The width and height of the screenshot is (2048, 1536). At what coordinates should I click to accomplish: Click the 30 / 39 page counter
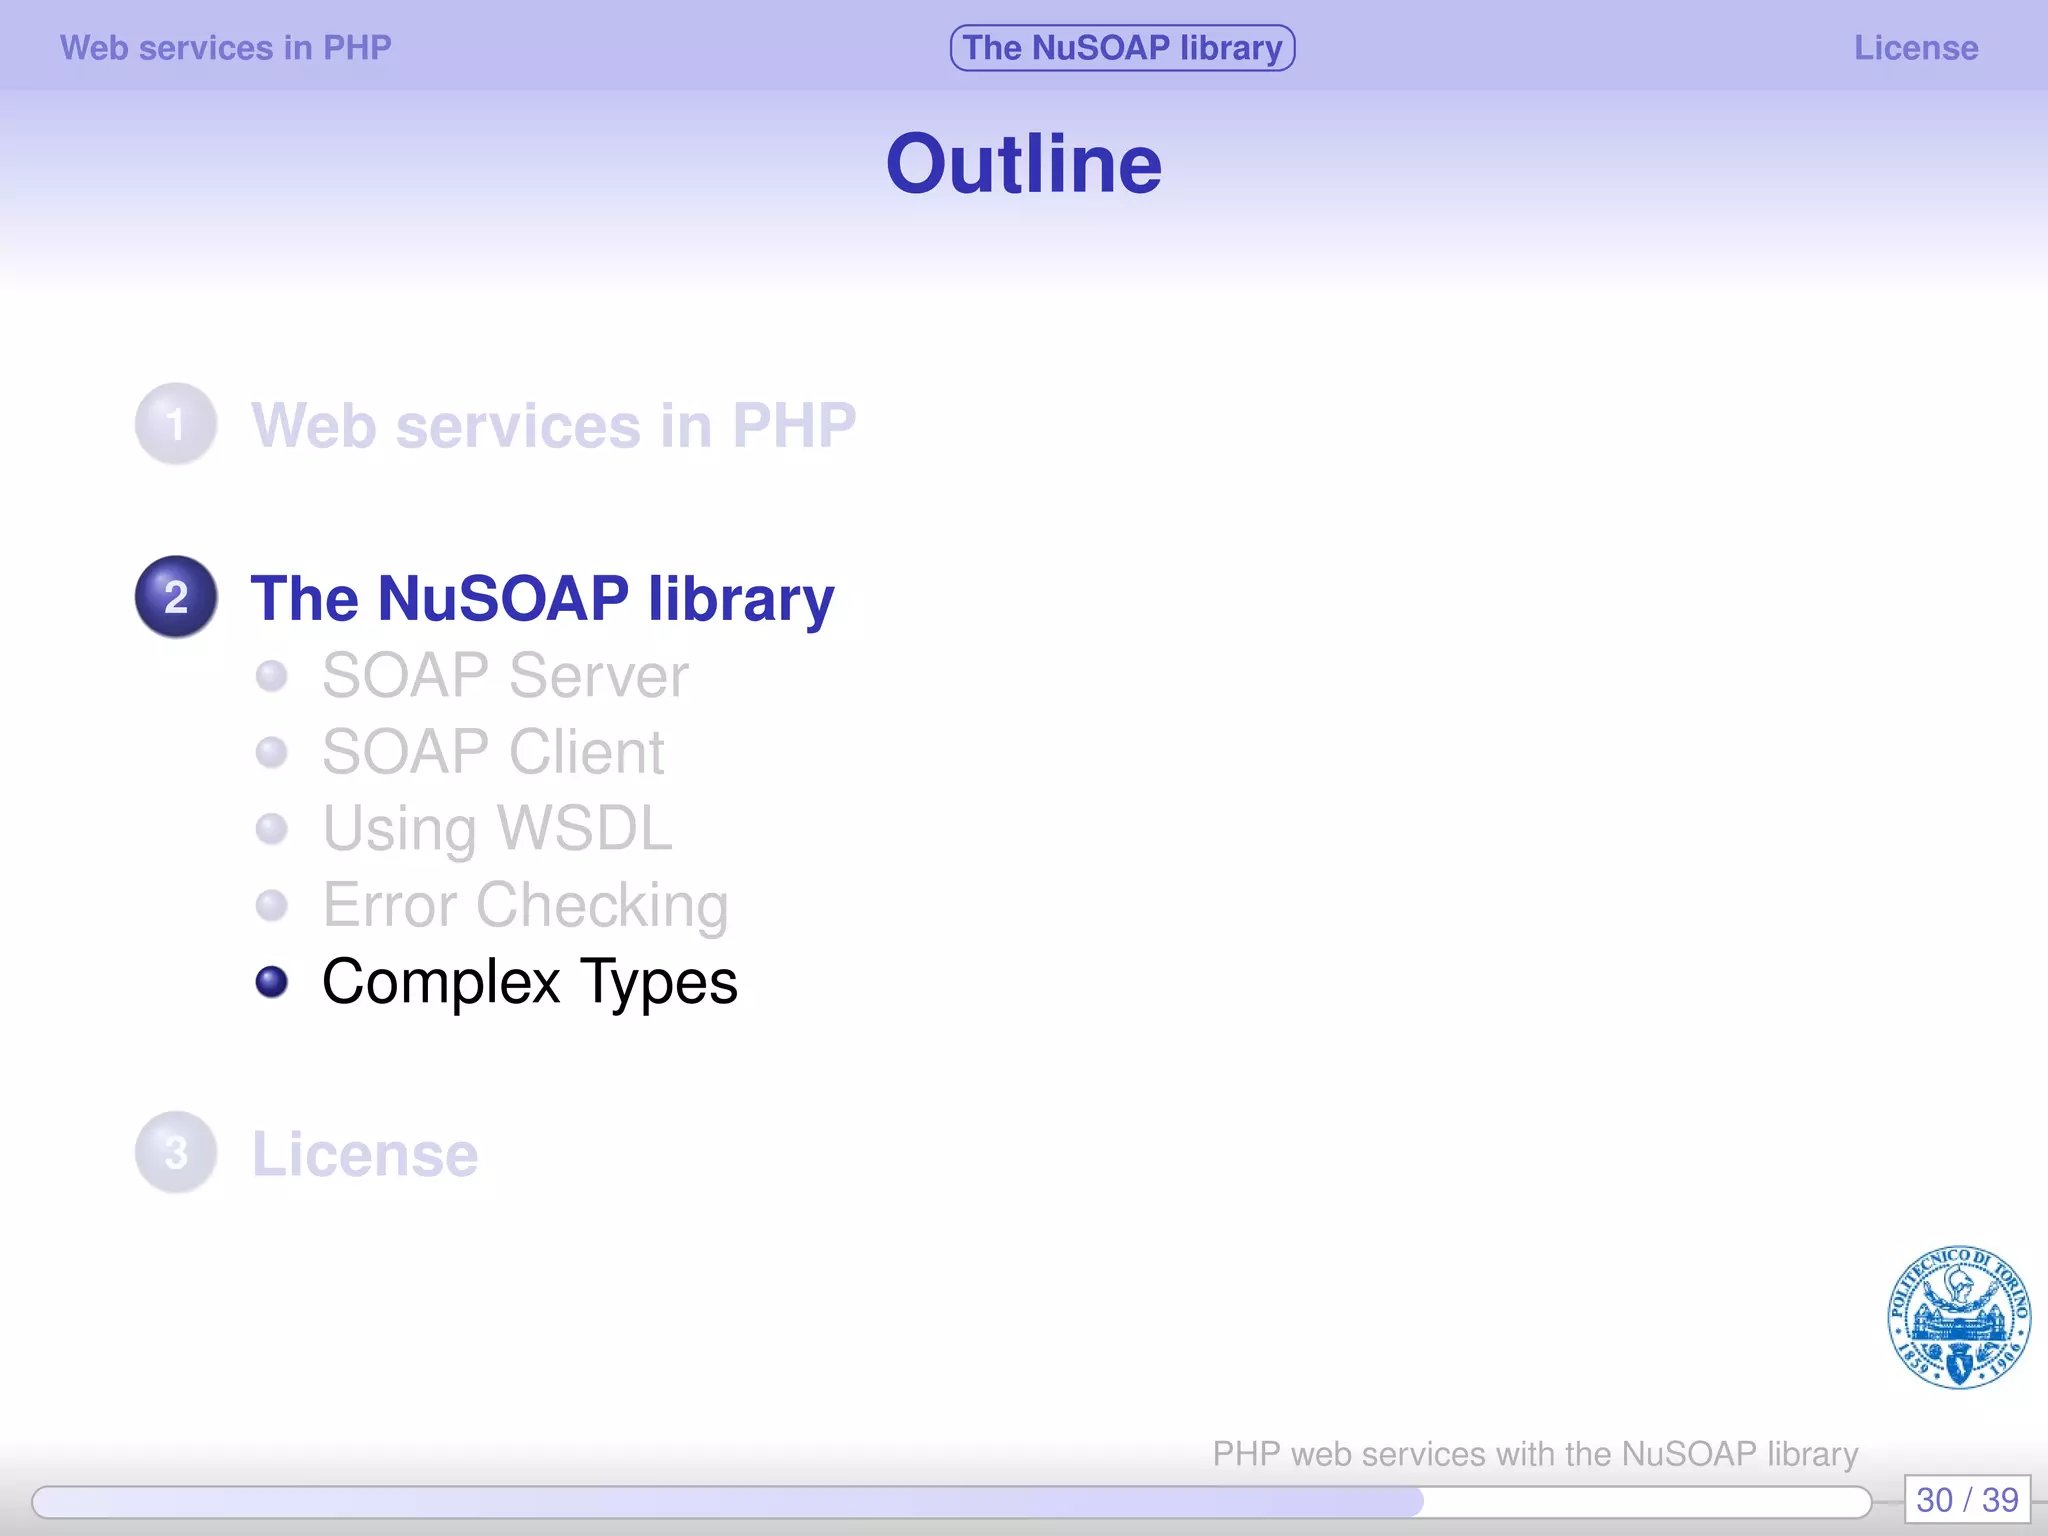click(1966, 1500)
